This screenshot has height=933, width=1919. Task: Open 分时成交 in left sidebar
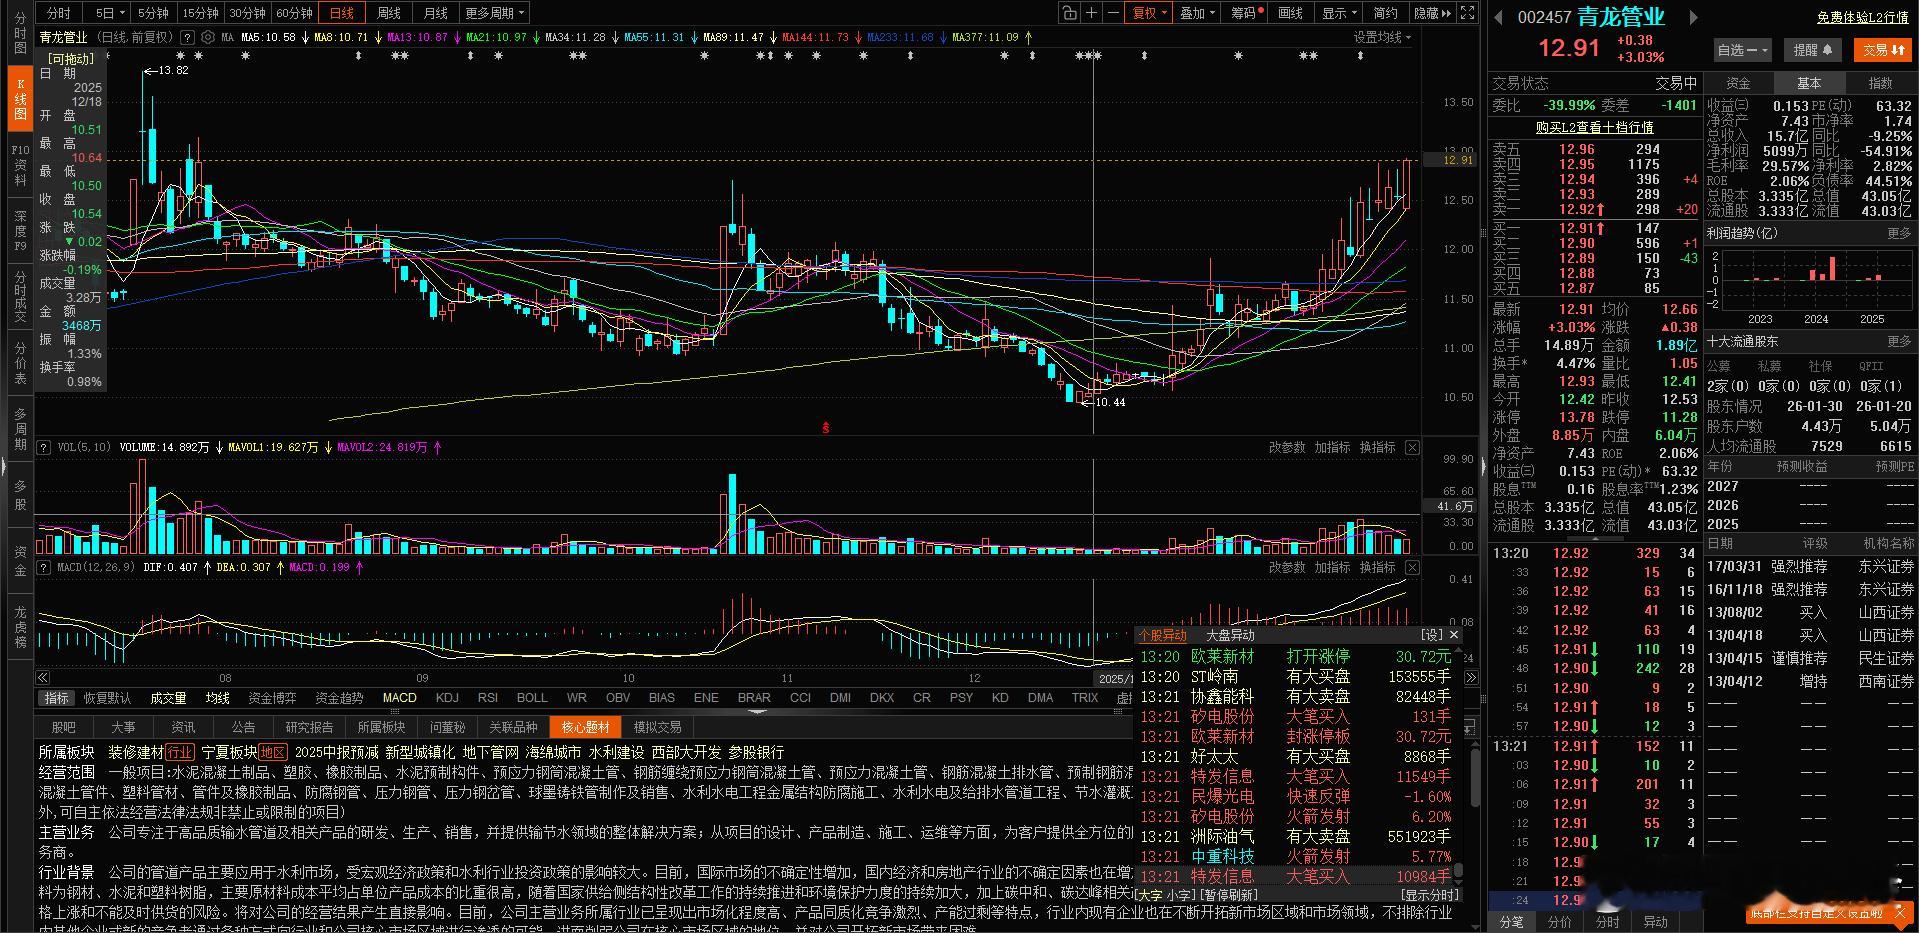[20, 295]
